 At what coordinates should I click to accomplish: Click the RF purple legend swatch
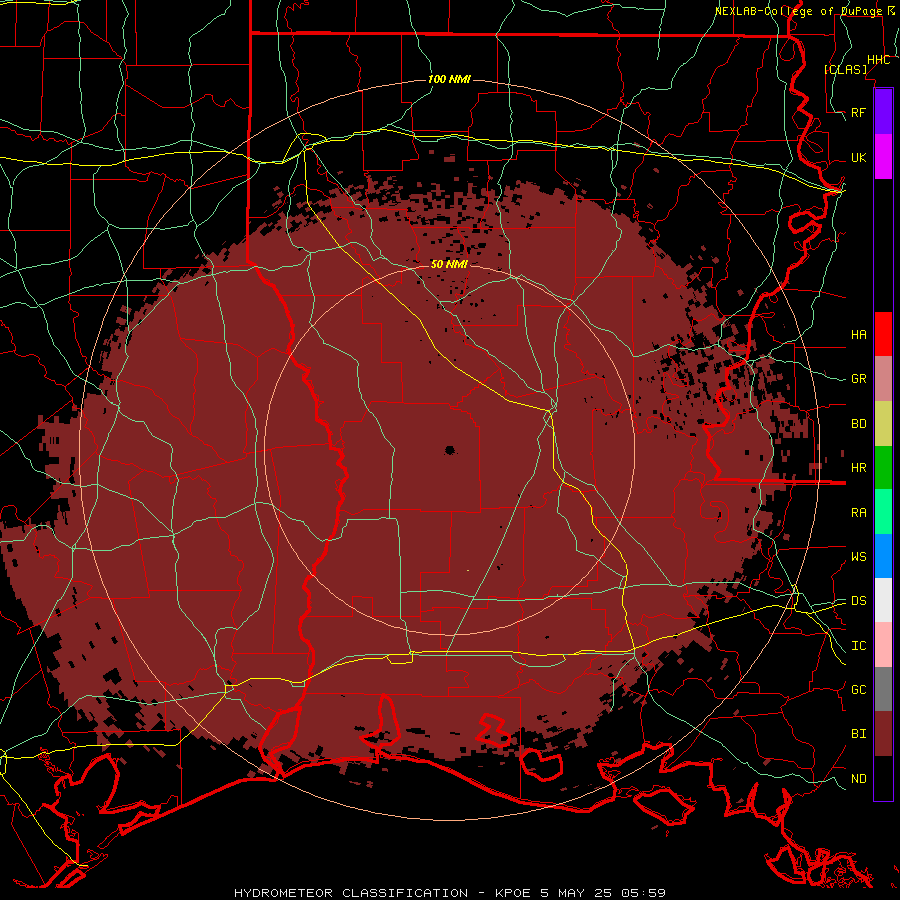point(883,112)
